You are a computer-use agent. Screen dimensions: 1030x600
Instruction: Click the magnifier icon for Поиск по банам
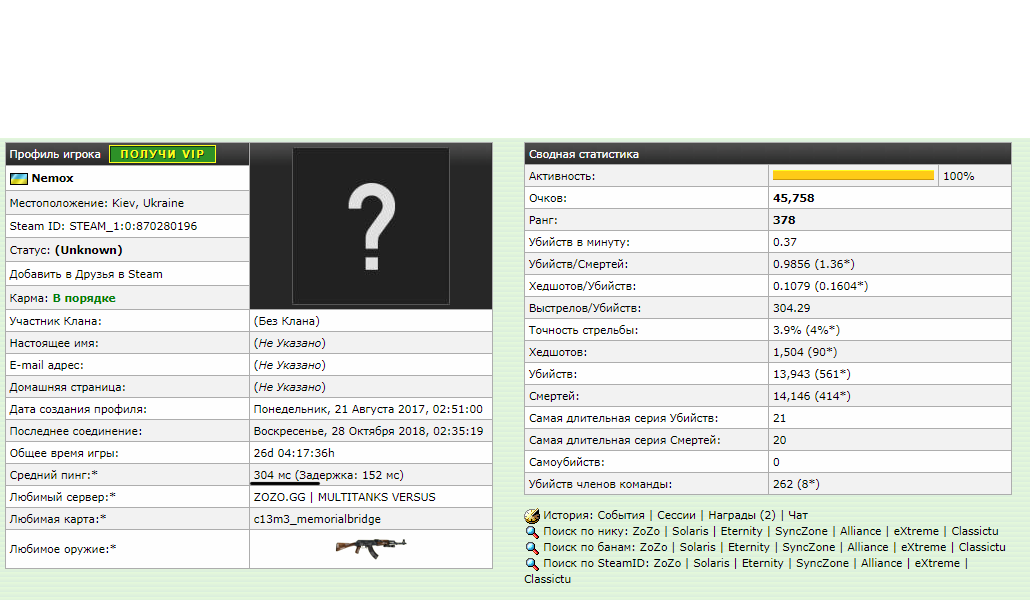[x=532, y=547]
